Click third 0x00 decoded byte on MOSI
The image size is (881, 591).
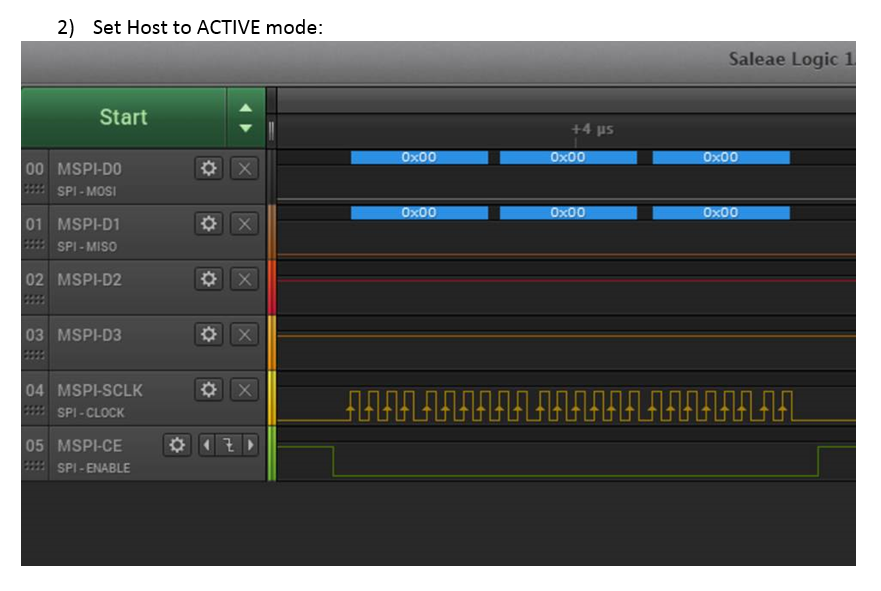(721, 157)
